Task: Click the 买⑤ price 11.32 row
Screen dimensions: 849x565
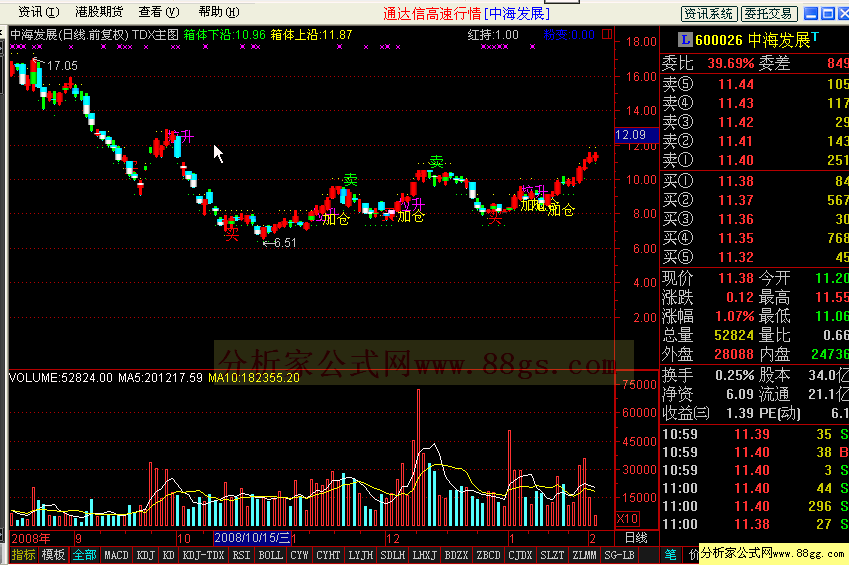Action: click(755, 257)
